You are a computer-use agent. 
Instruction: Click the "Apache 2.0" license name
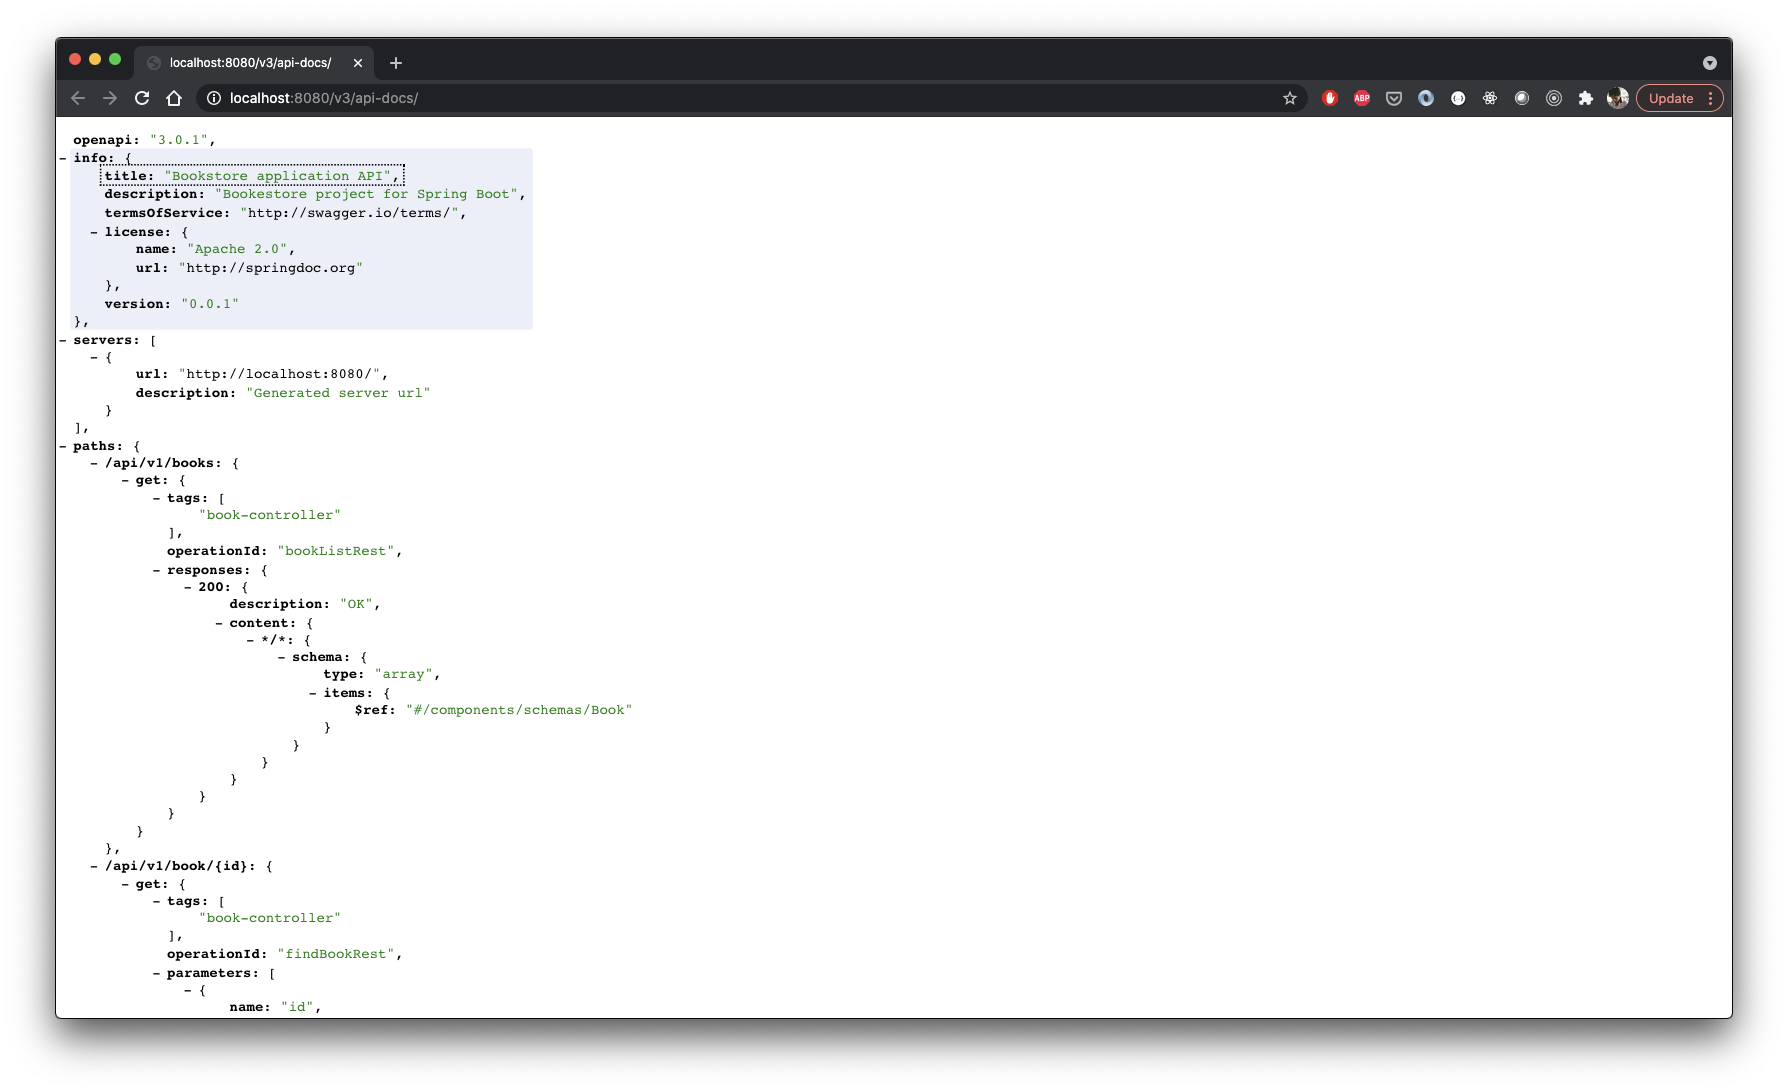237,249
